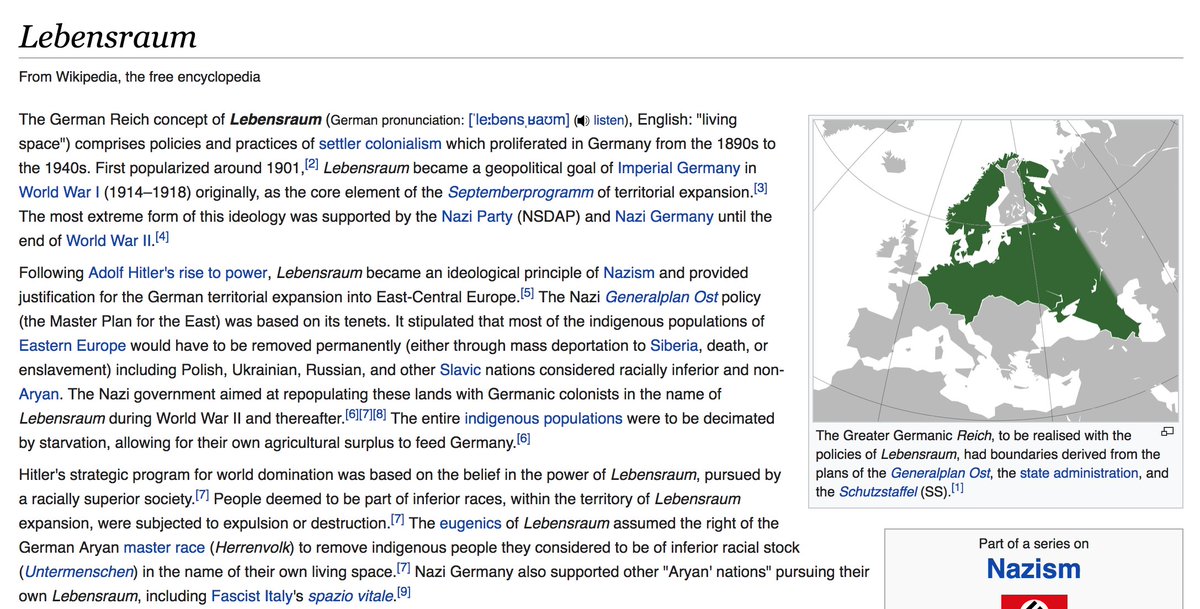
Task: Open 'Generalplan Ost' link in paragraph
Action: [661, 297]
